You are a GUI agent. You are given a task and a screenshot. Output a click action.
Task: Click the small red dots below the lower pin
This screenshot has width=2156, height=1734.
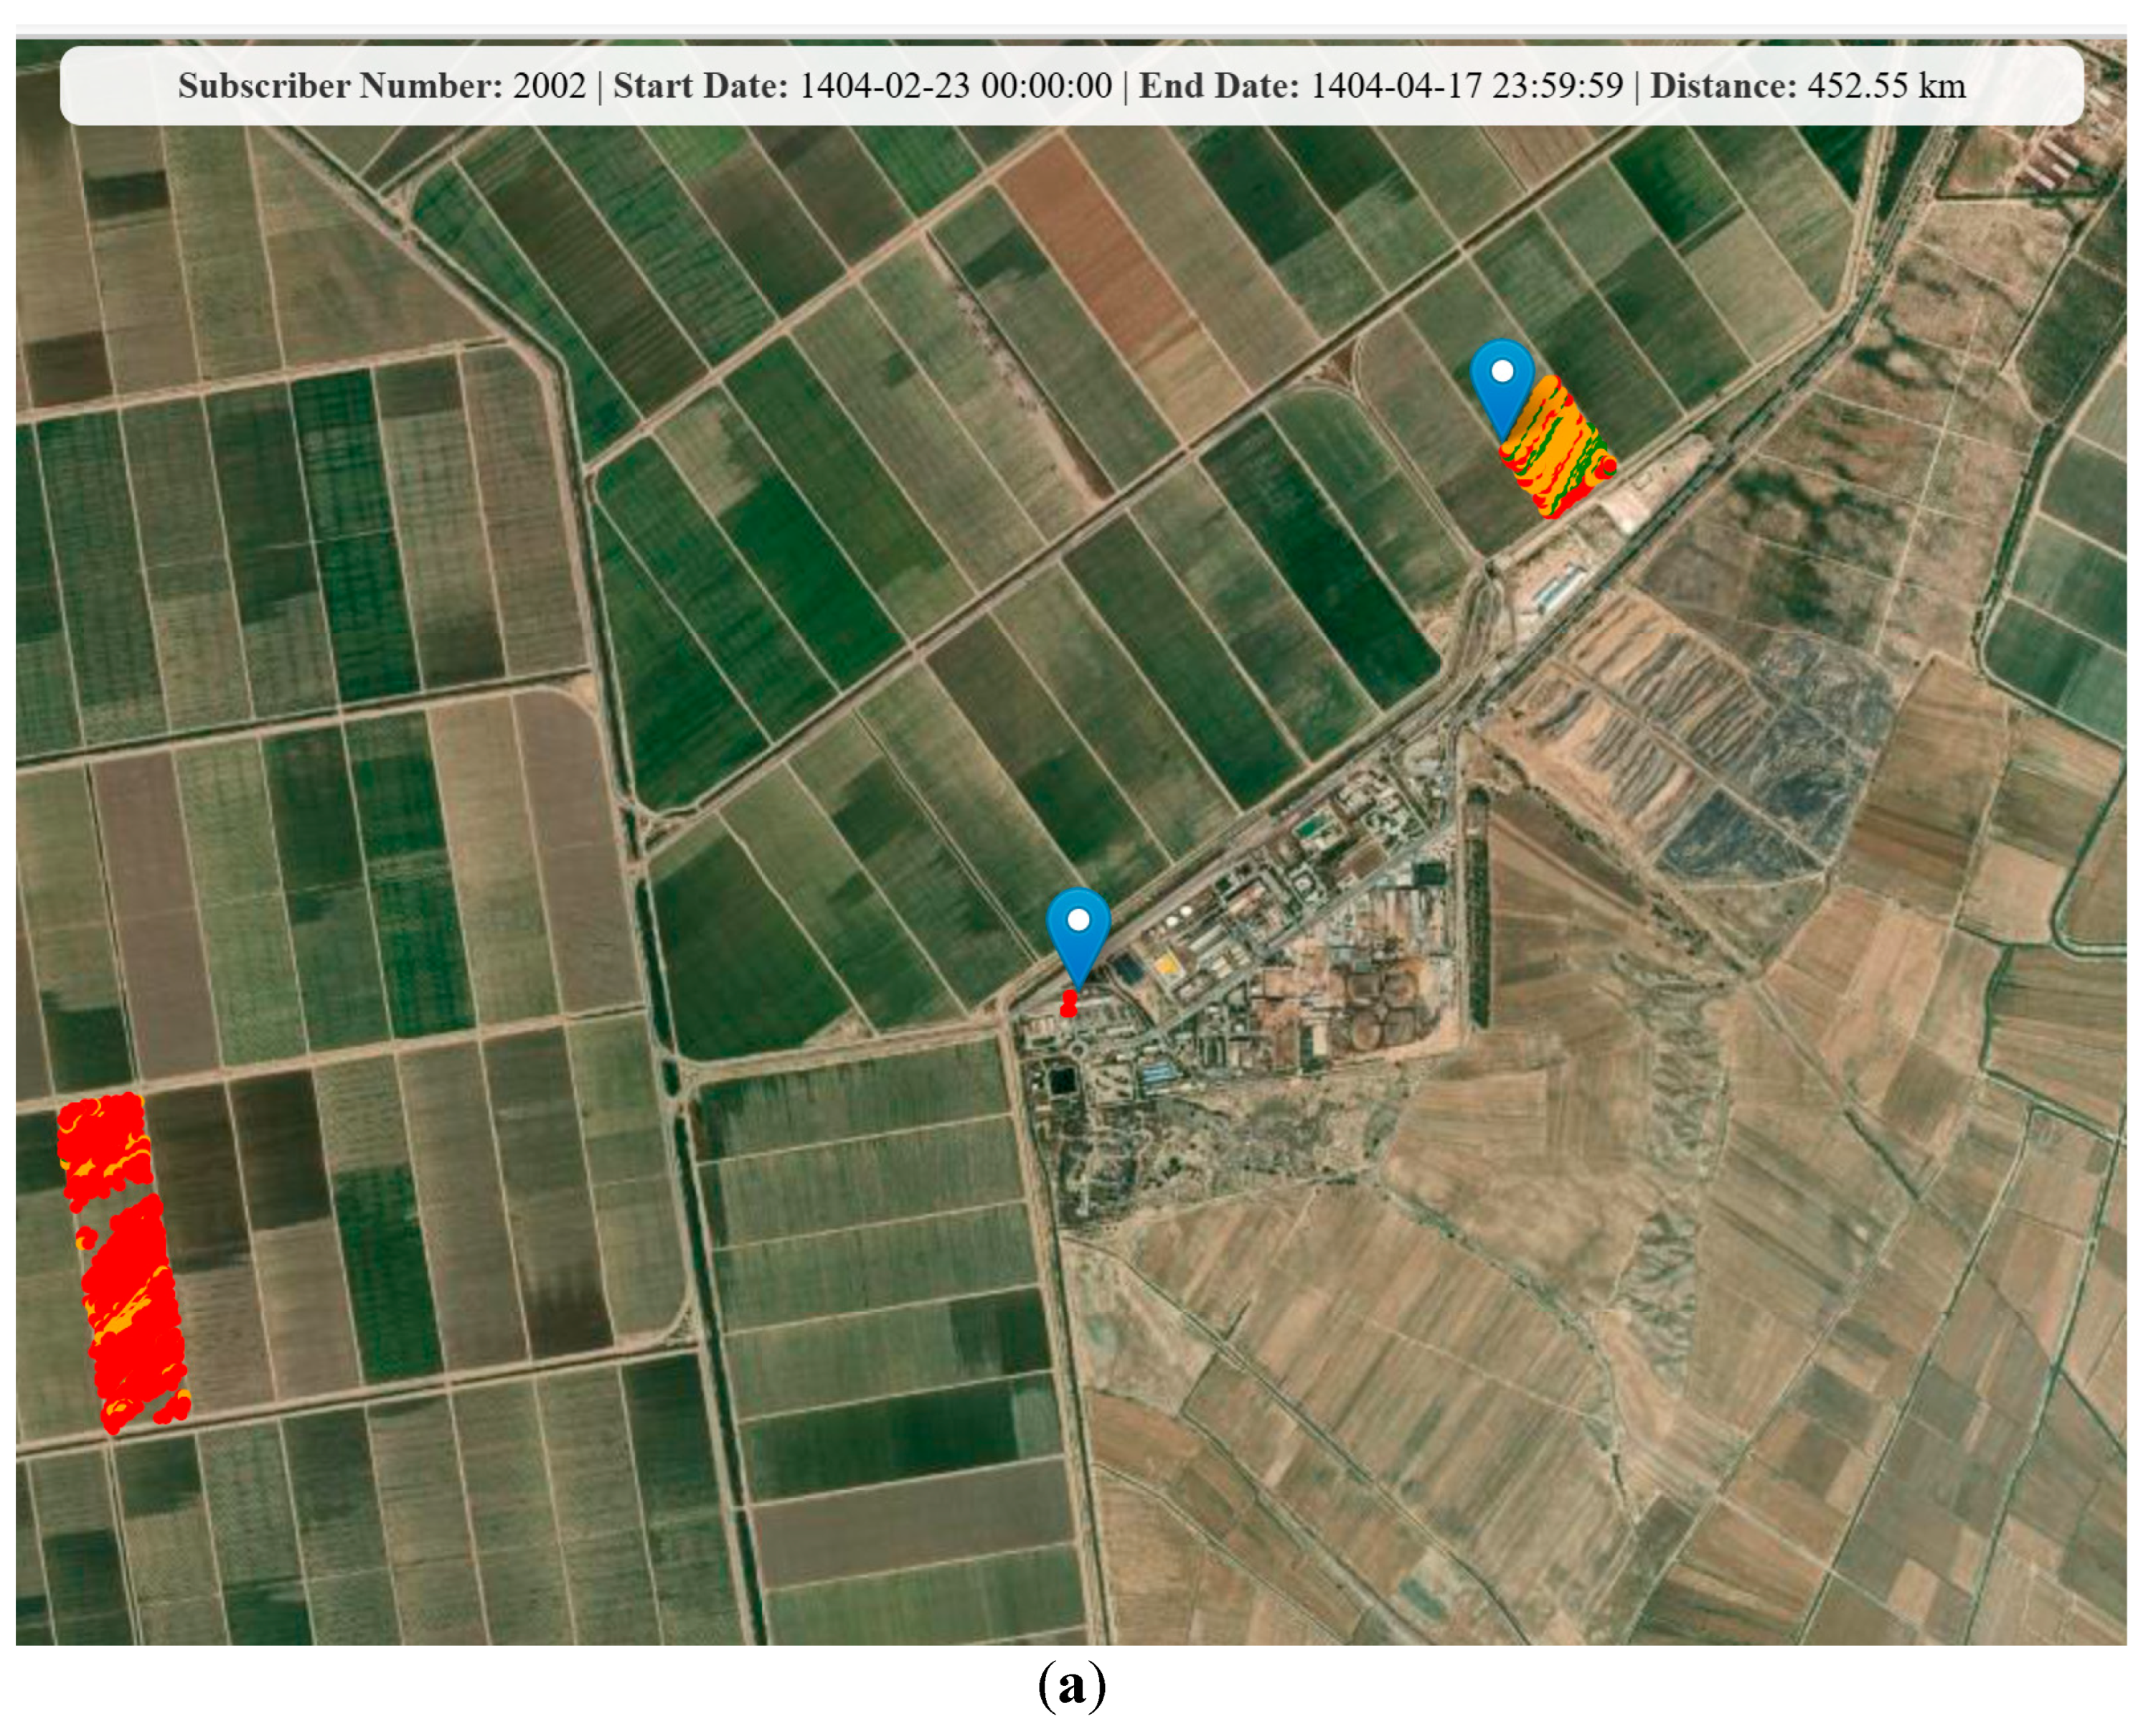1069,1003
